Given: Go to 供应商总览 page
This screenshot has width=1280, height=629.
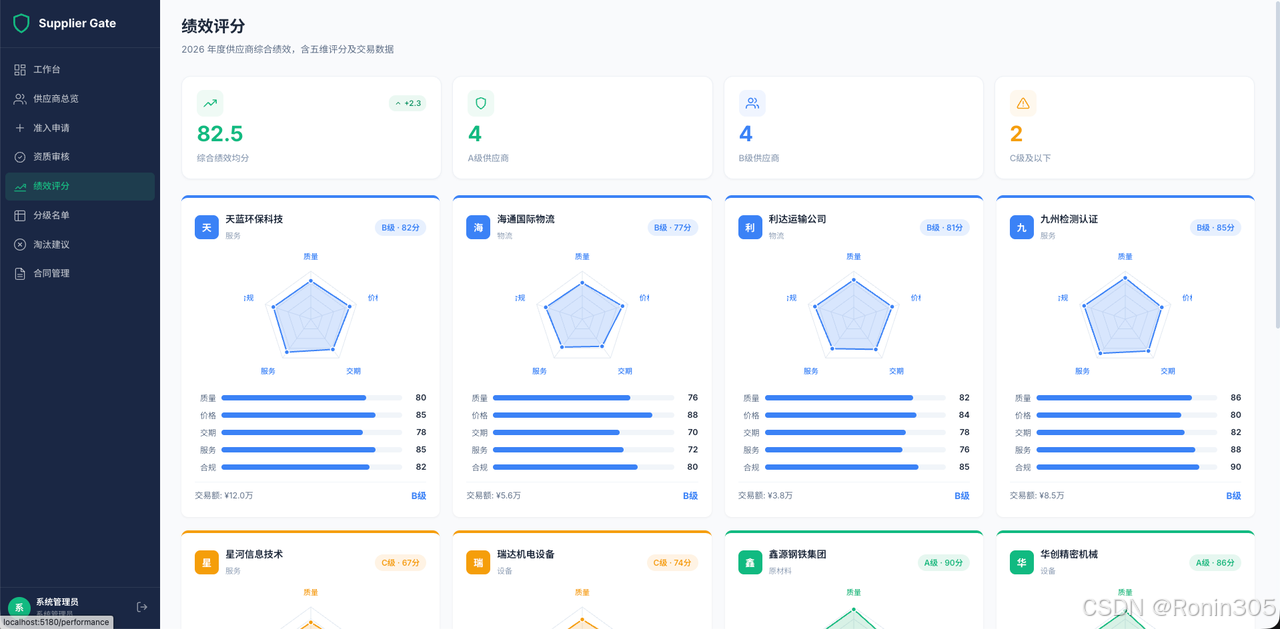Looking at the screenshot, I should click(80, 99).
